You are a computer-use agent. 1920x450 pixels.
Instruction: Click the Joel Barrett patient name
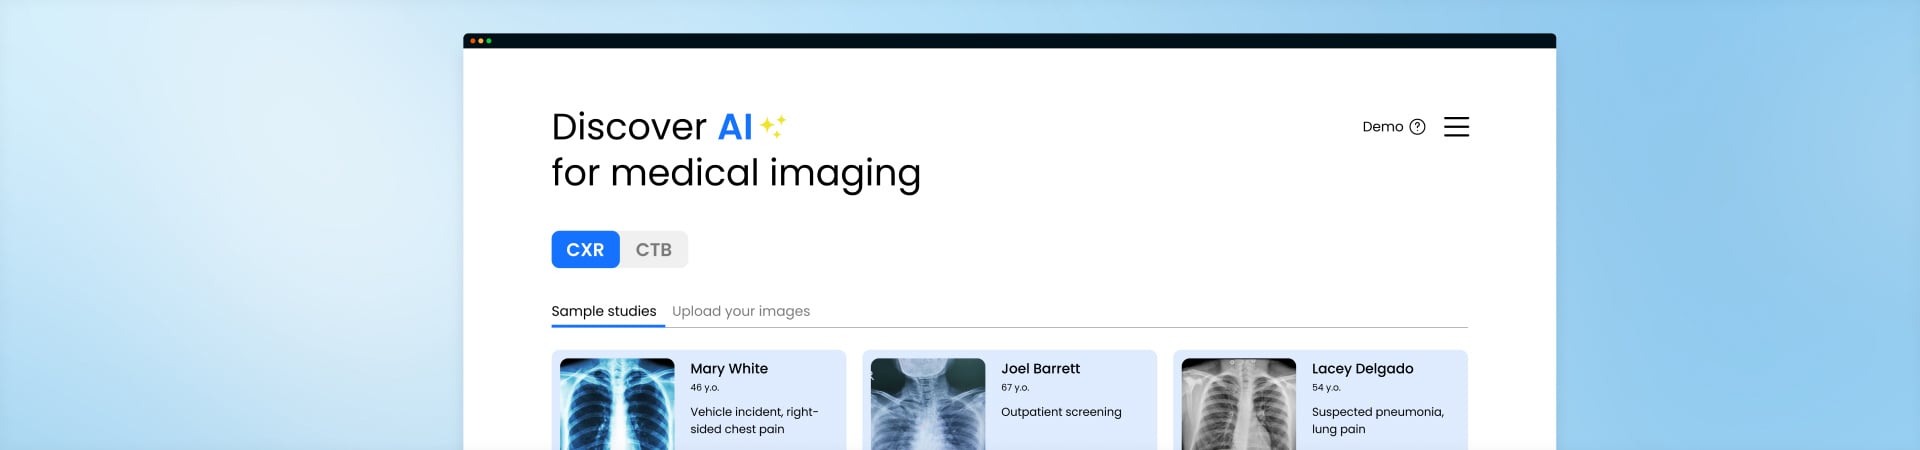[1040, 369]
